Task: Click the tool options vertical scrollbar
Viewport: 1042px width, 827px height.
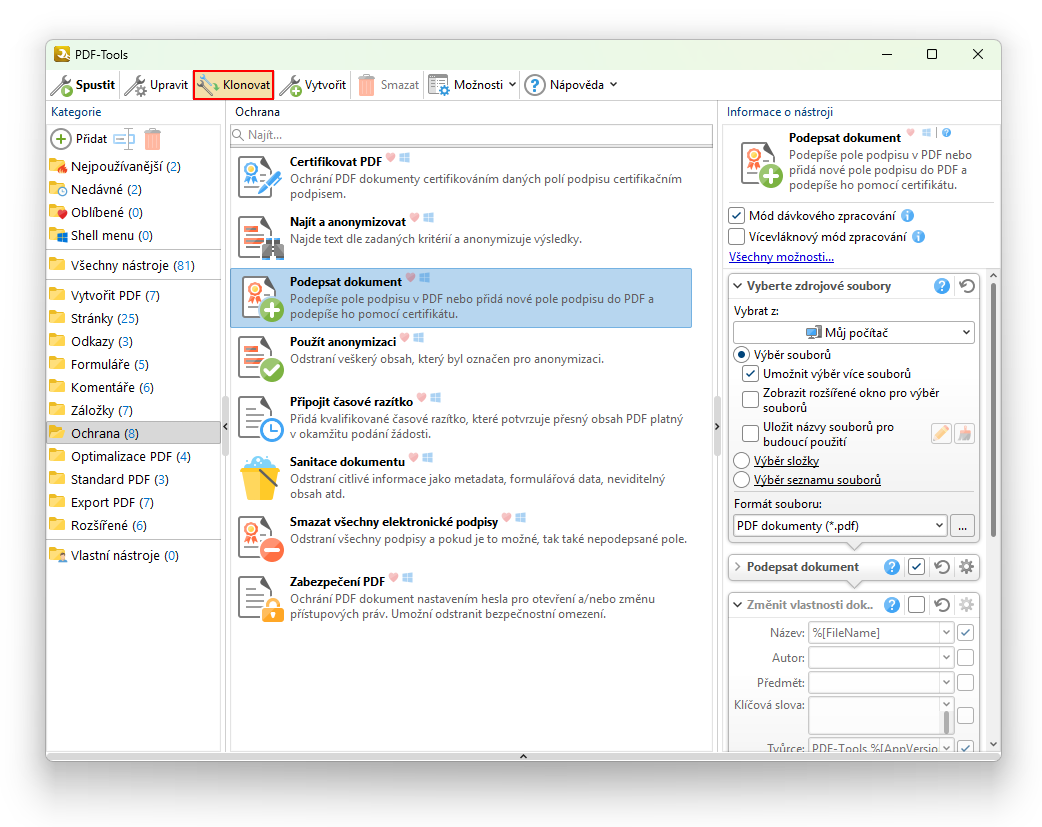Action: (993, 409)
